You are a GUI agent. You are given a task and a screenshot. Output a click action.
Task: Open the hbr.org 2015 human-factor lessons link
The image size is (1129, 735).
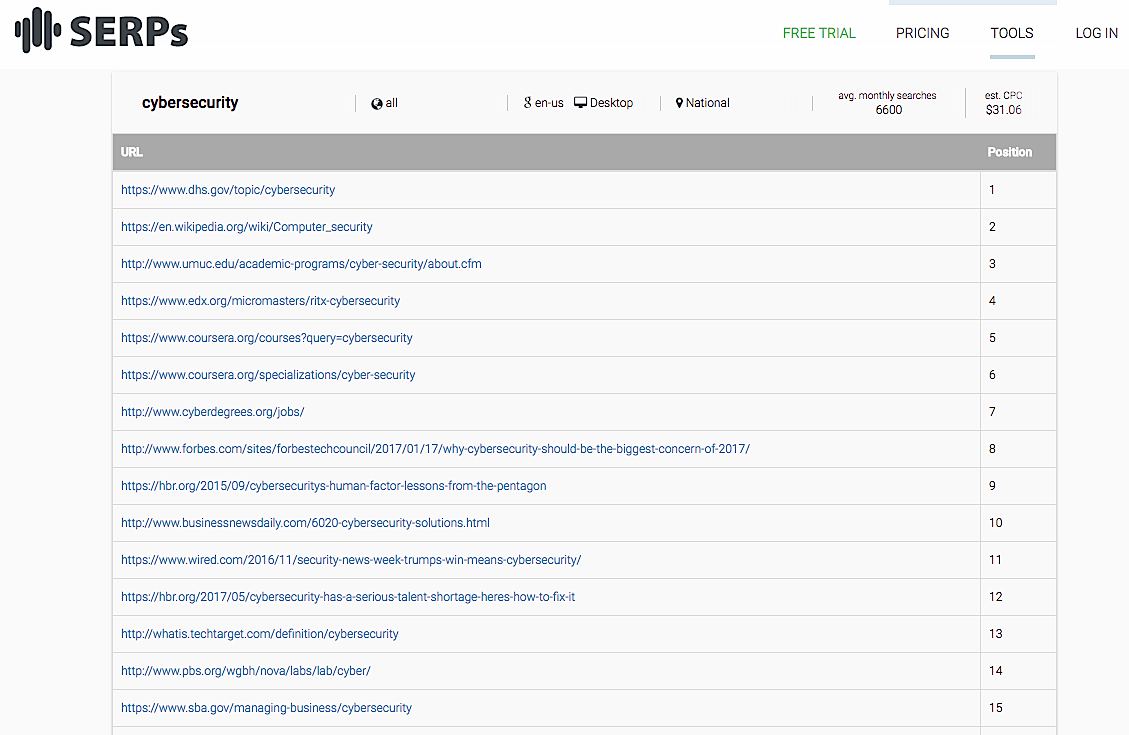[x=333, y=486]
